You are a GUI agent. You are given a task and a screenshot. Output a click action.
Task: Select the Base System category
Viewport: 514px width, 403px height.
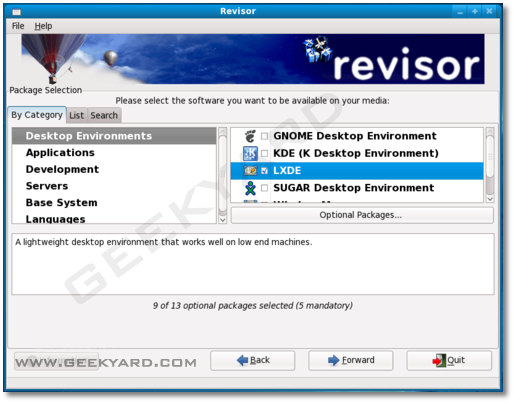tap(114, 203)
